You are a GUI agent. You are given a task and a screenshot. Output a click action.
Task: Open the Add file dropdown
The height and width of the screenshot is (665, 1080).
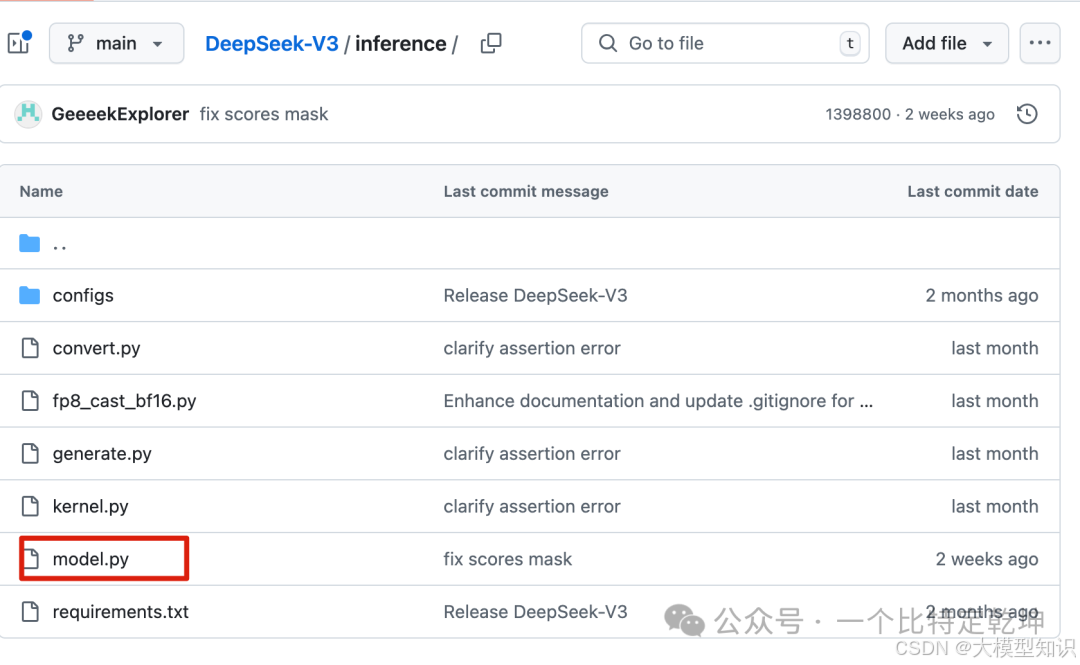pos(947,43)
